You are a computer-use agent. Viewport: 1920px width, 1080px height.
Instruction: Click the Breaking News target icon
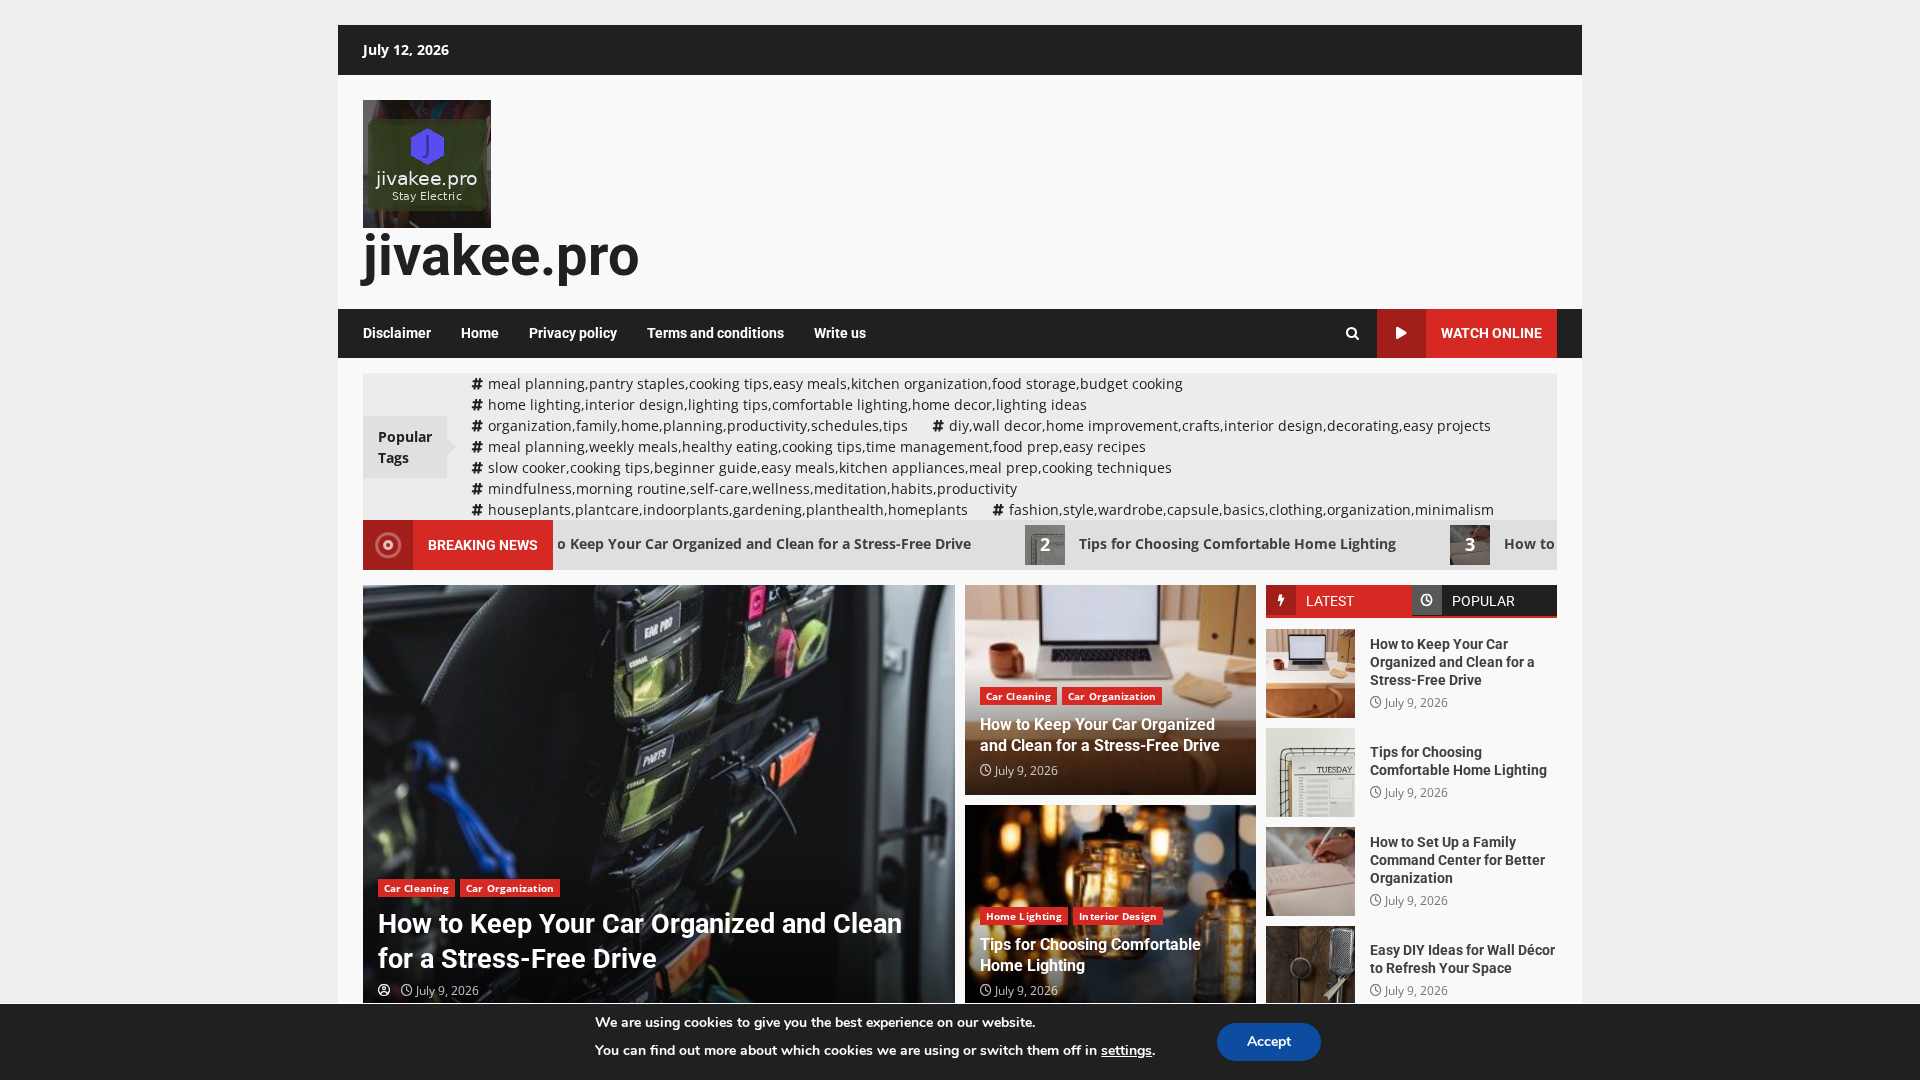click(388, 545)
